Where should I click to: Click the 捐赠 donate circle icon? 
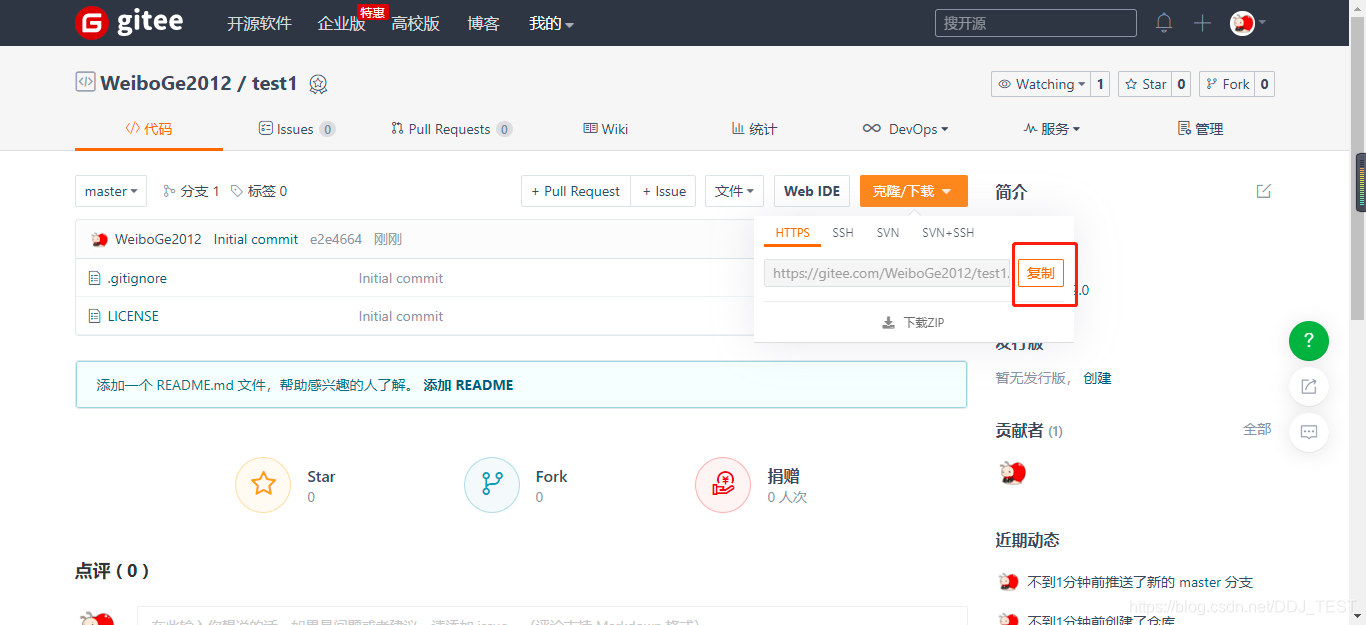723,485
